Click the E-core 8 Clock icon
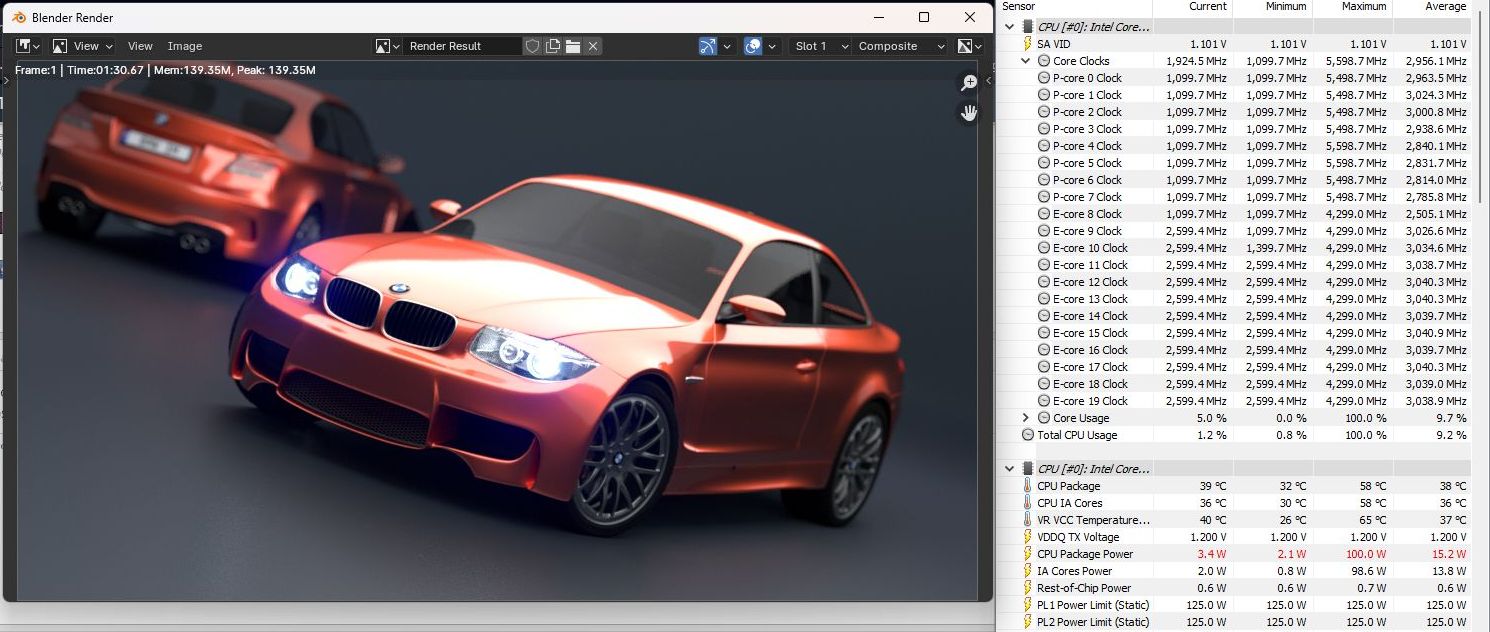This screenshot has height=632, width=1490. pyautogui.click(x=1044, y=214)
